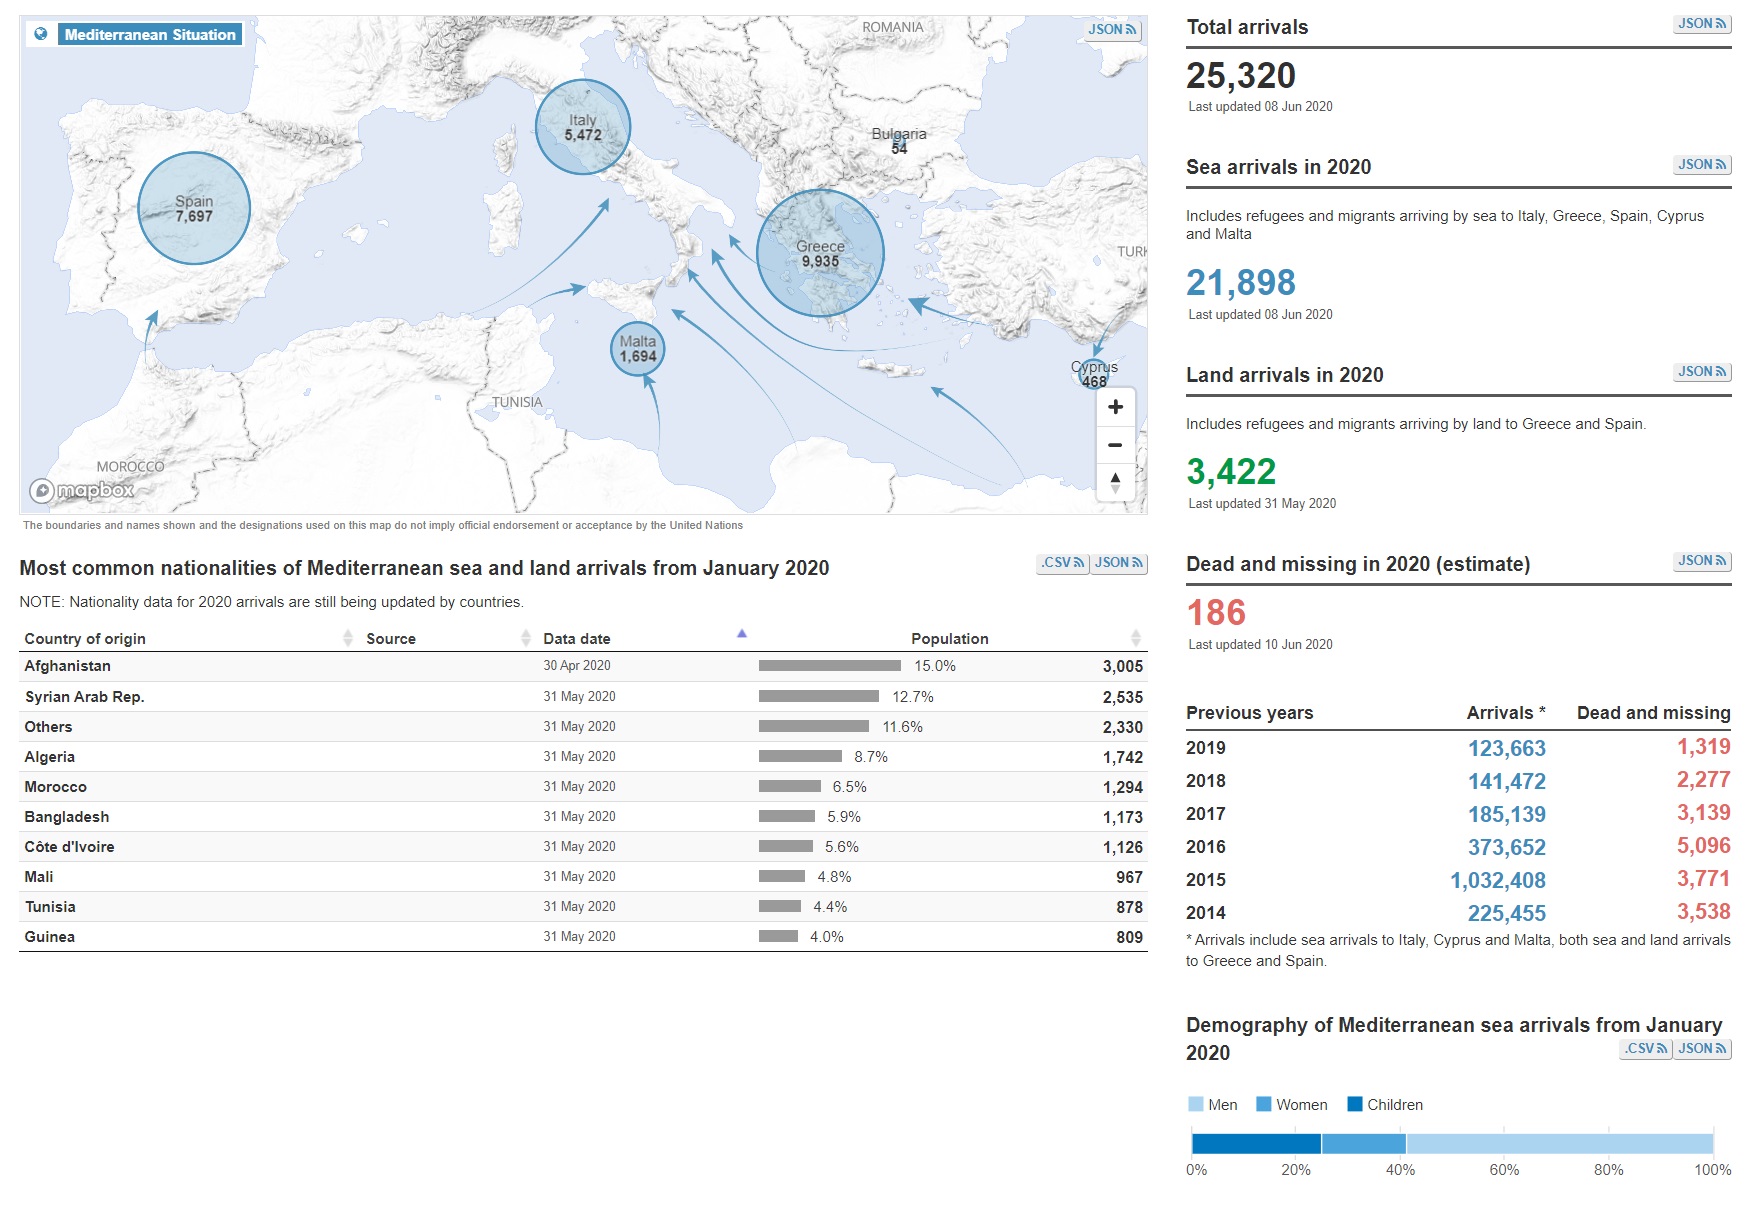Toggle Women series in demography legend
The width and height of the screenshot is (1762, 1205).
[1291, 1105]
